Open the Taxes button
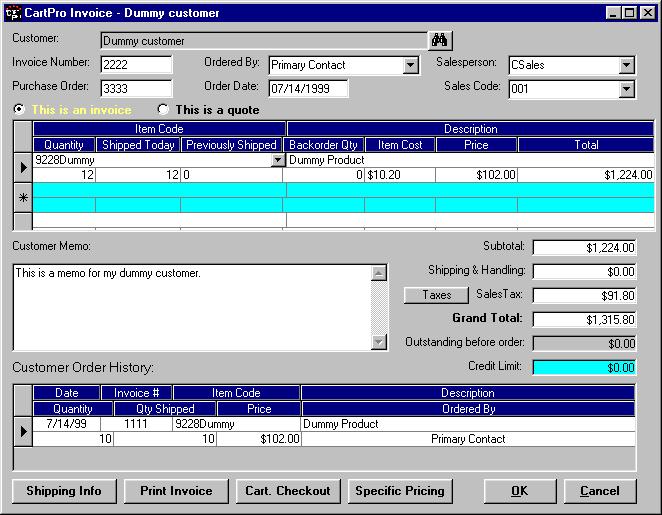The width and height of the screenshot is (662, 515). point(437,295)
